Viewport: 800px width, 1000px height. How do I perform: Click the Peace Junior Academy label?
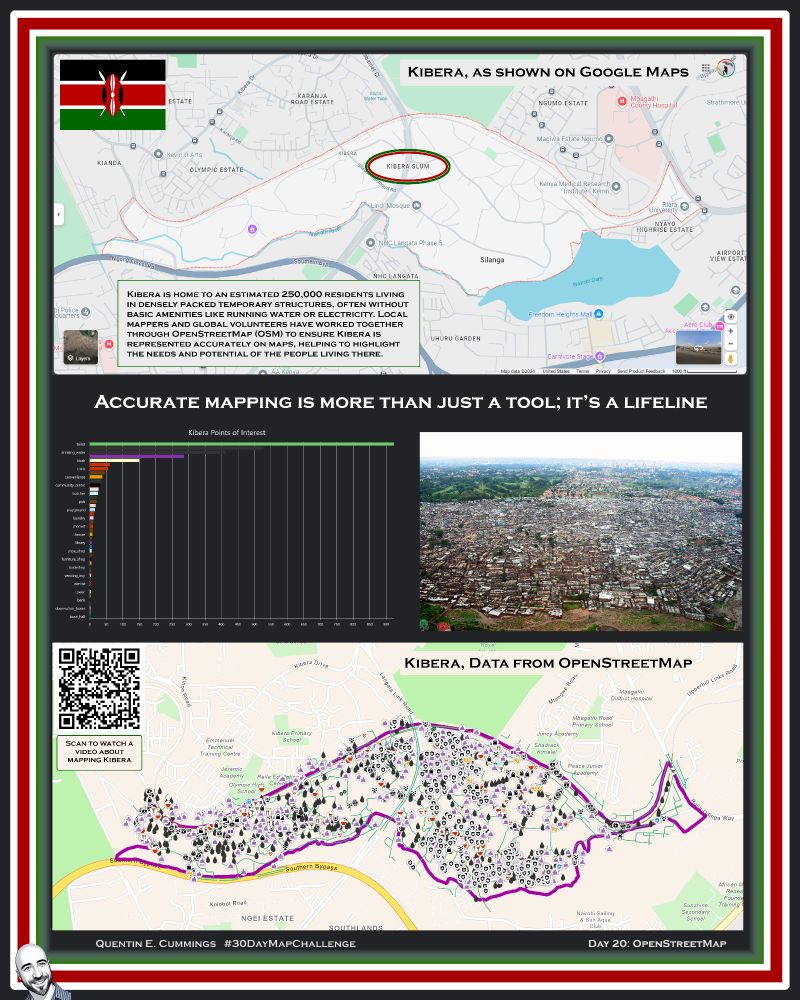click(585, 769)
